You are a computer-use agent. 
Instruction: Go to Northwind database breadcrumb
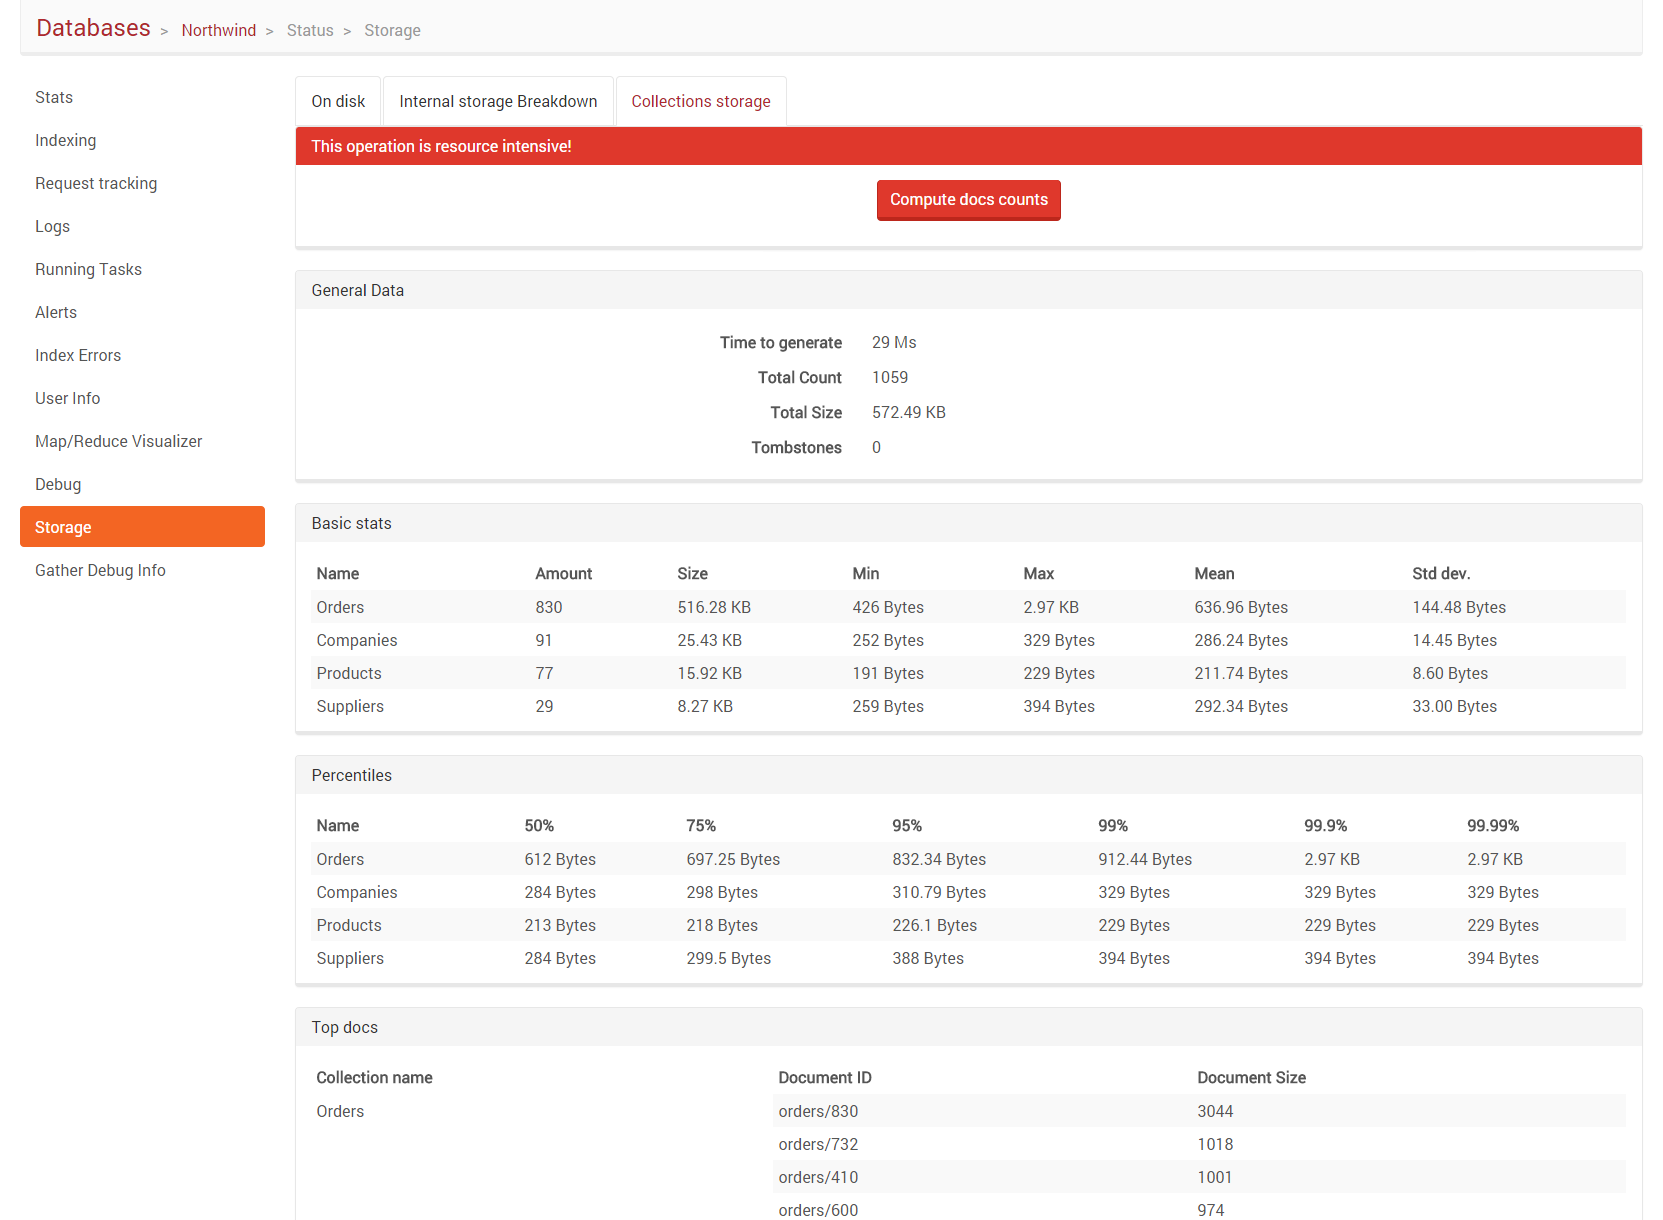pyautogui.click(x=218, y=30)
